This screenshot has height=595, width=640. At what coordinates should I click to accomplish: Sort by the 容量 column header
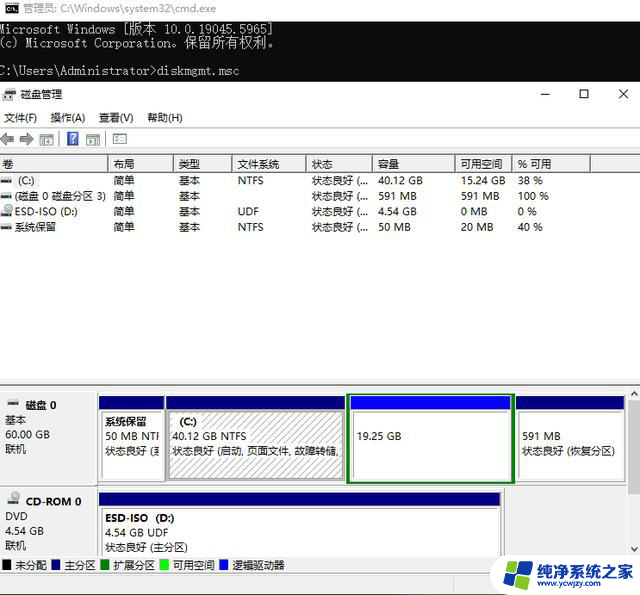click(x=413, y=164)
